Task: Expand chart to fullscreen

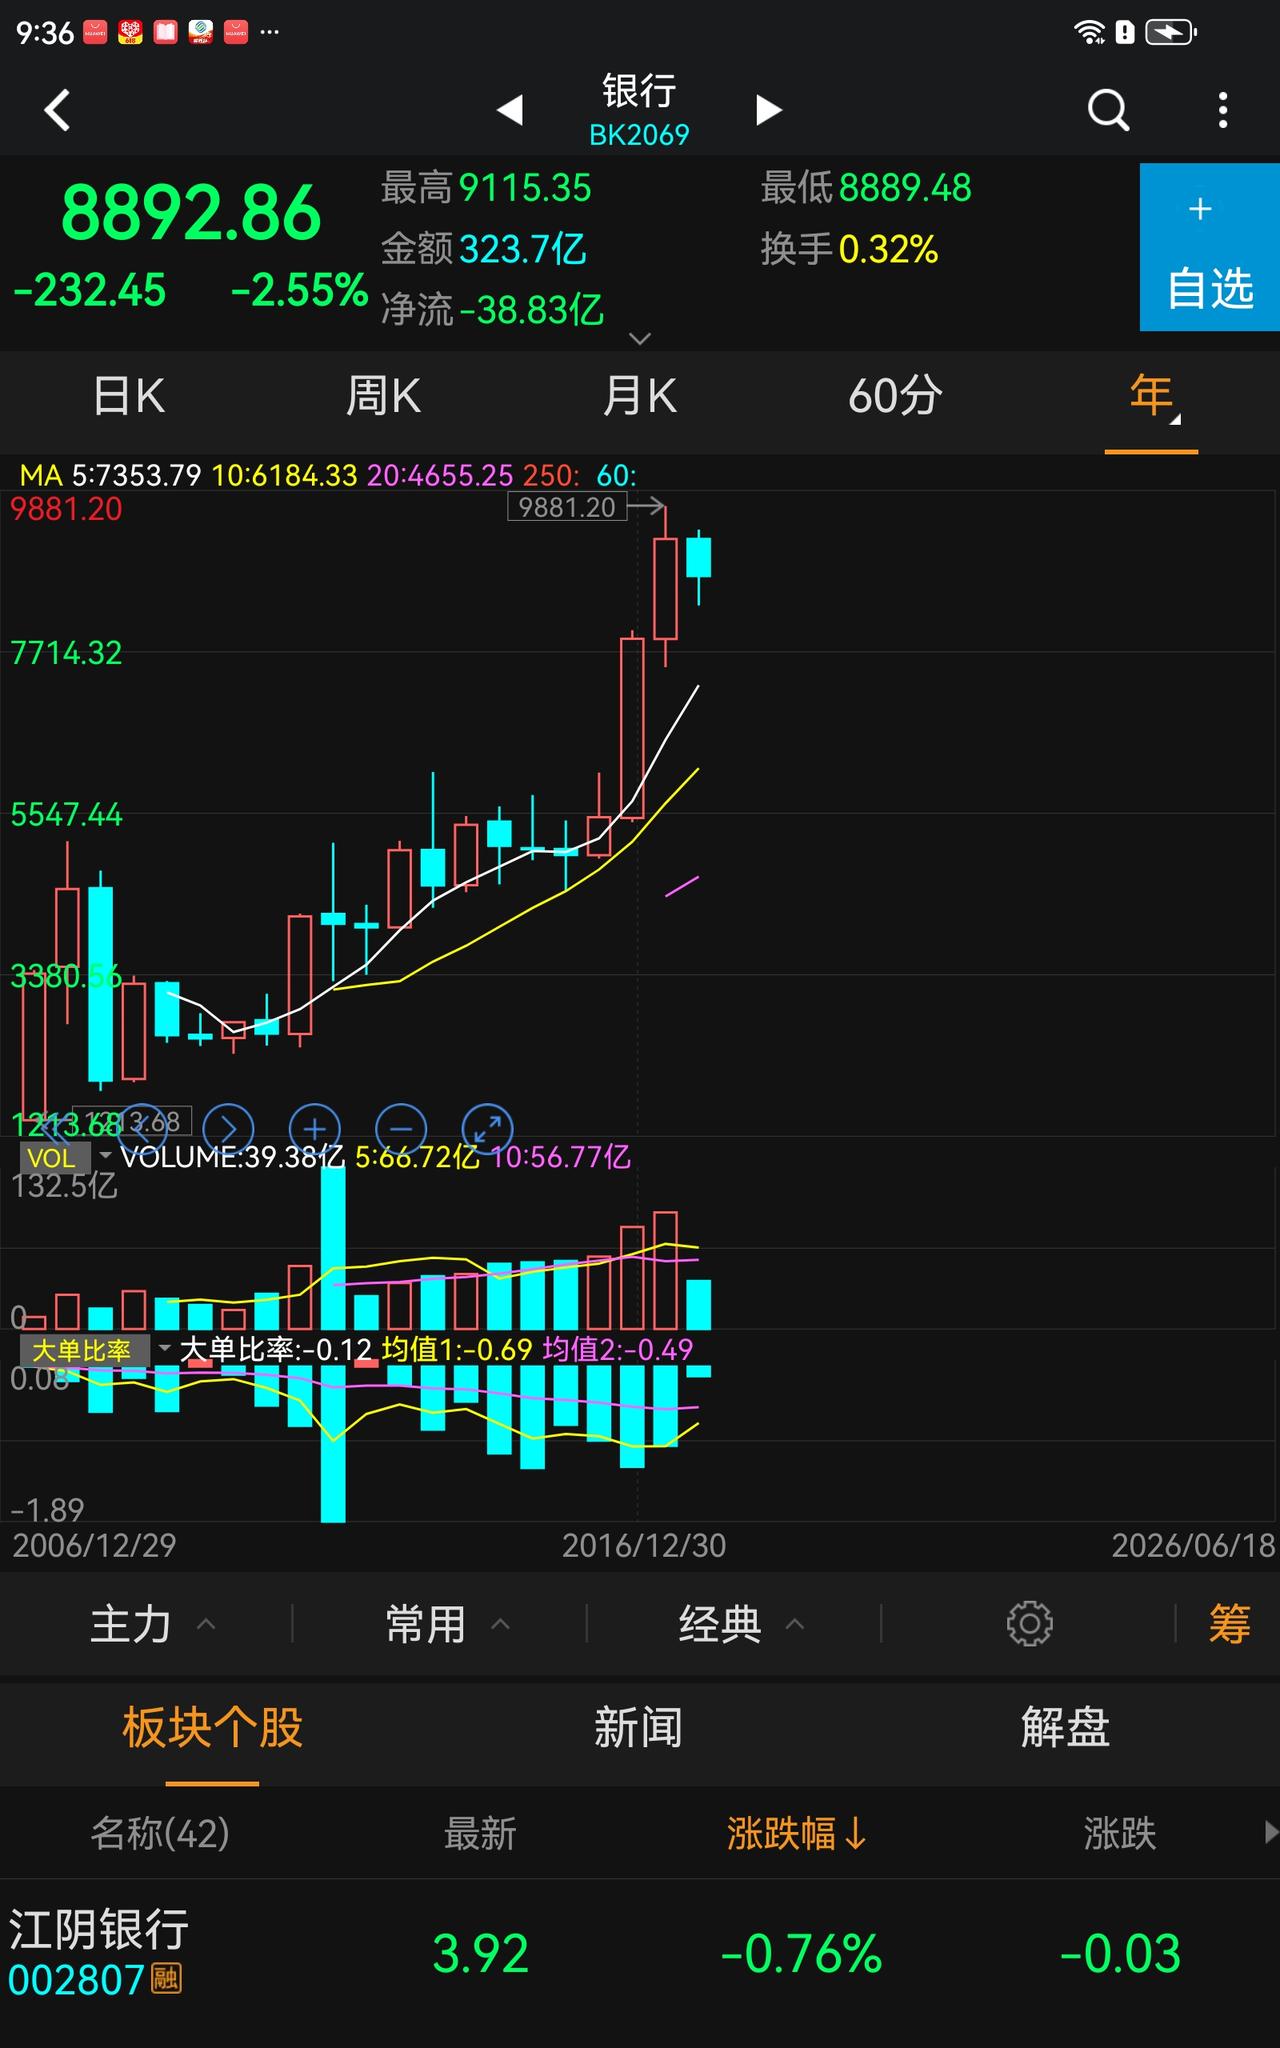Action: 488,1129
